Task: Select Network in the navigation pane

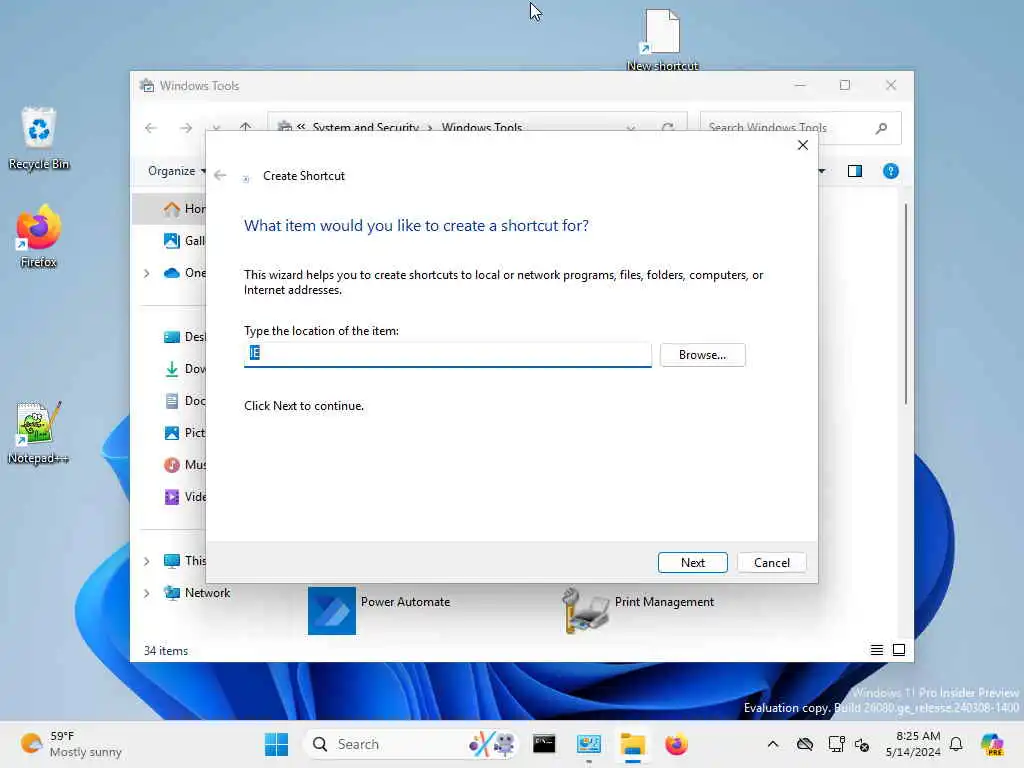Action: click(x=197, y=593)
